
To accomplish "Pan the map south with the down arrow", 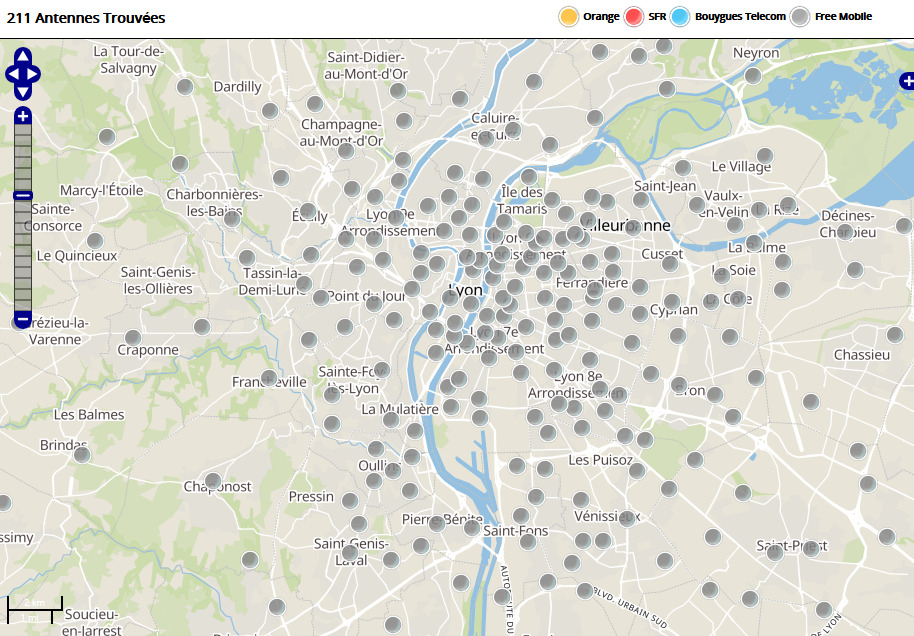I will click(23, 91).
